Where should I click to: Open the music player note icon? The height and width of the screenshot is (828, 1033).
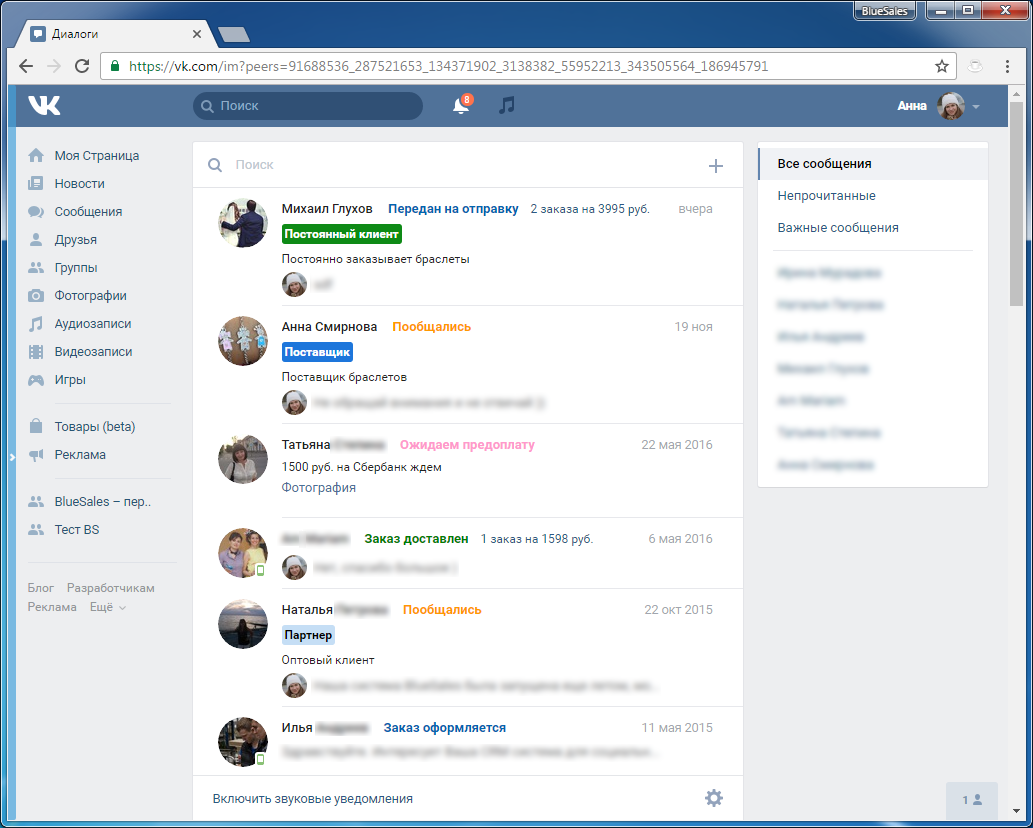507,106
